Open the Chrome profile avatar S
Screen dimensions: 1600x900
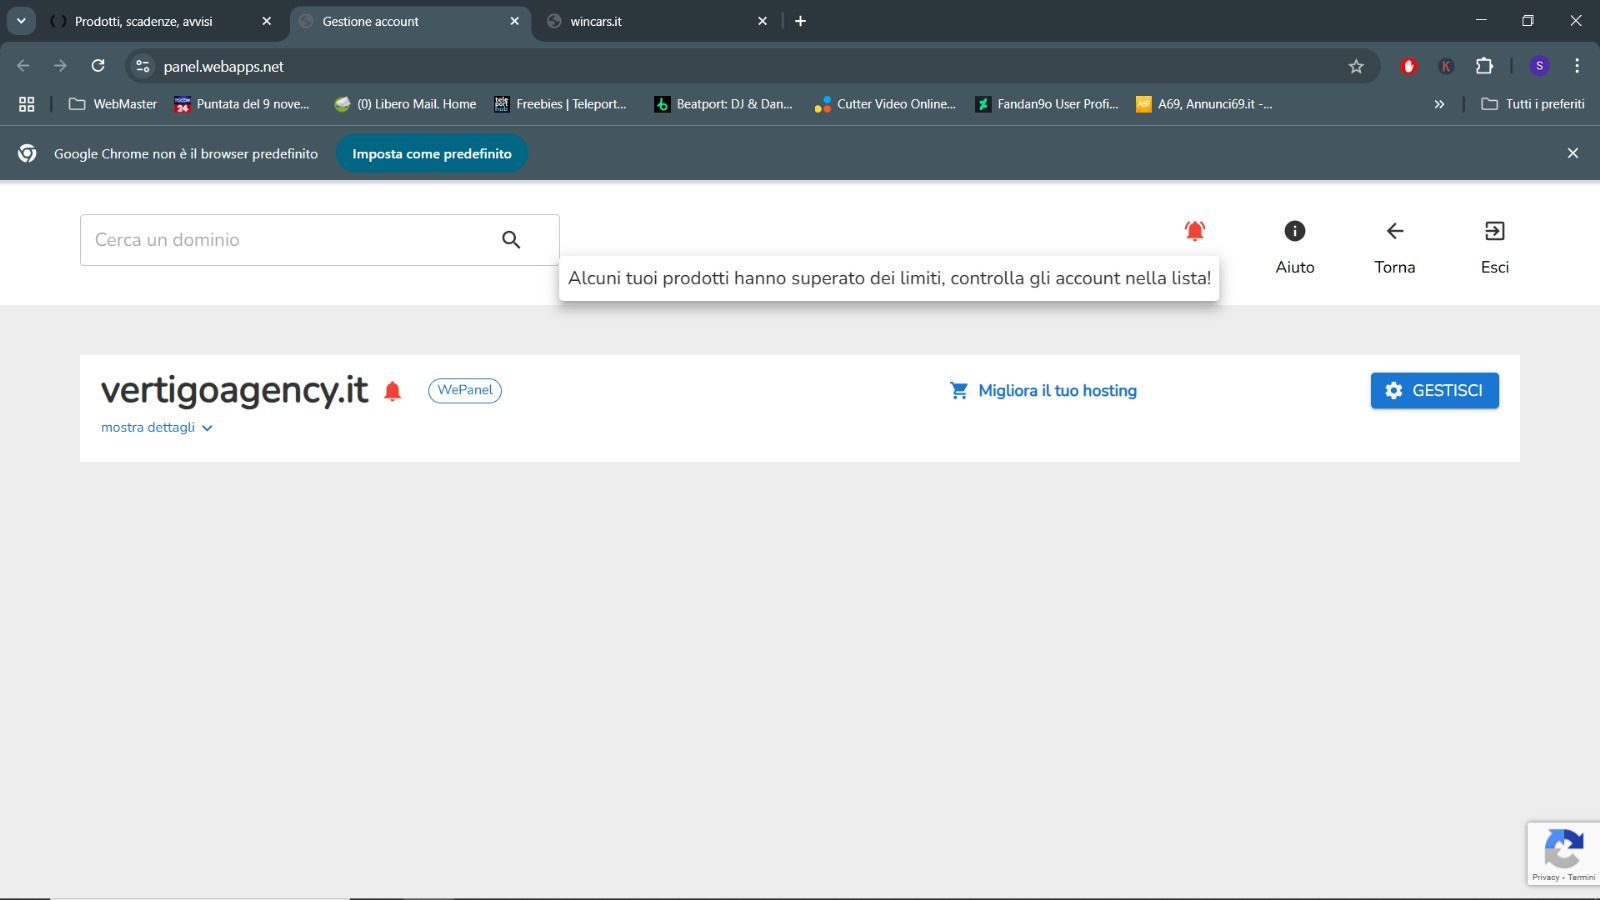pos(1540,66)
